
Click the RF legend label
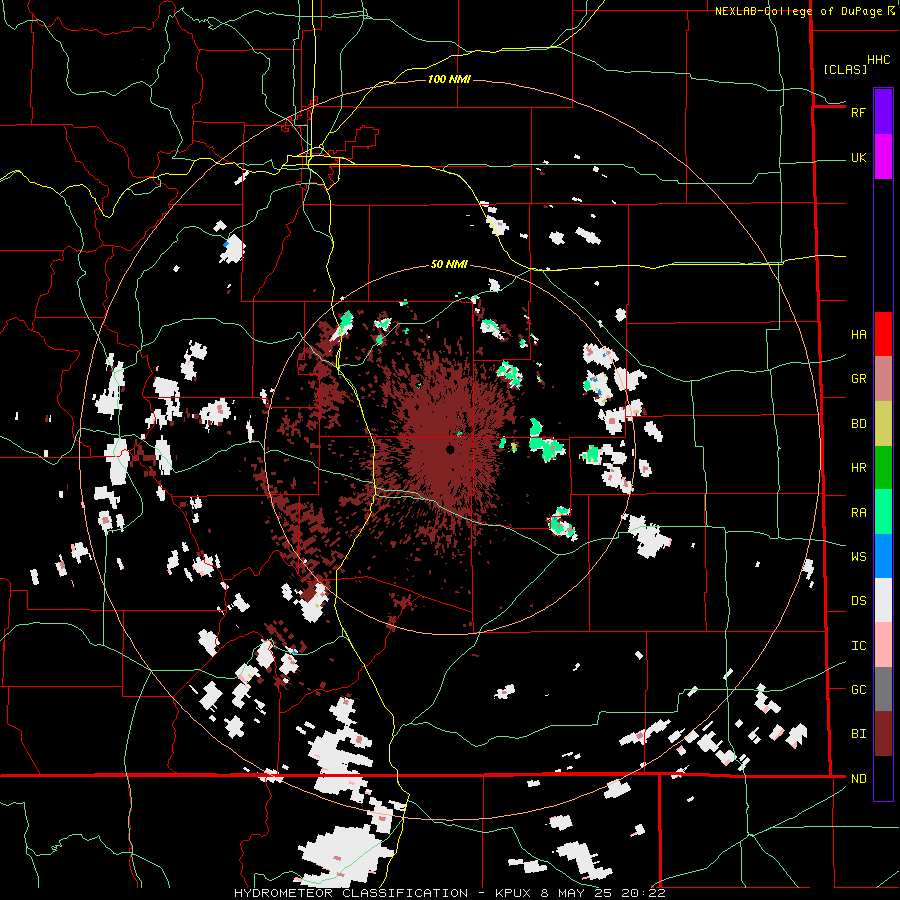coord(858,112)
